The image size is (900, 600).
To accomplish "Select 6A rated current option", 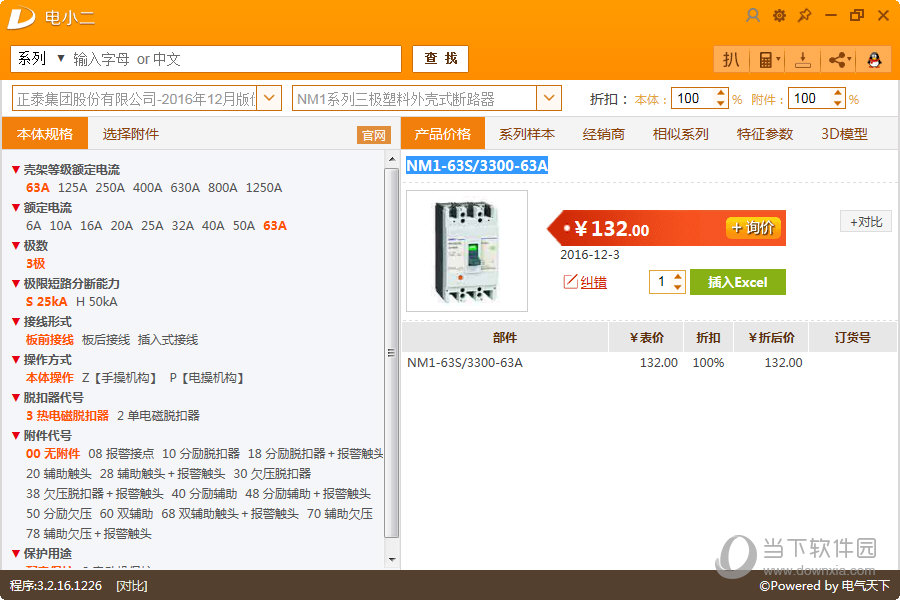I will [x=33, y=225].
